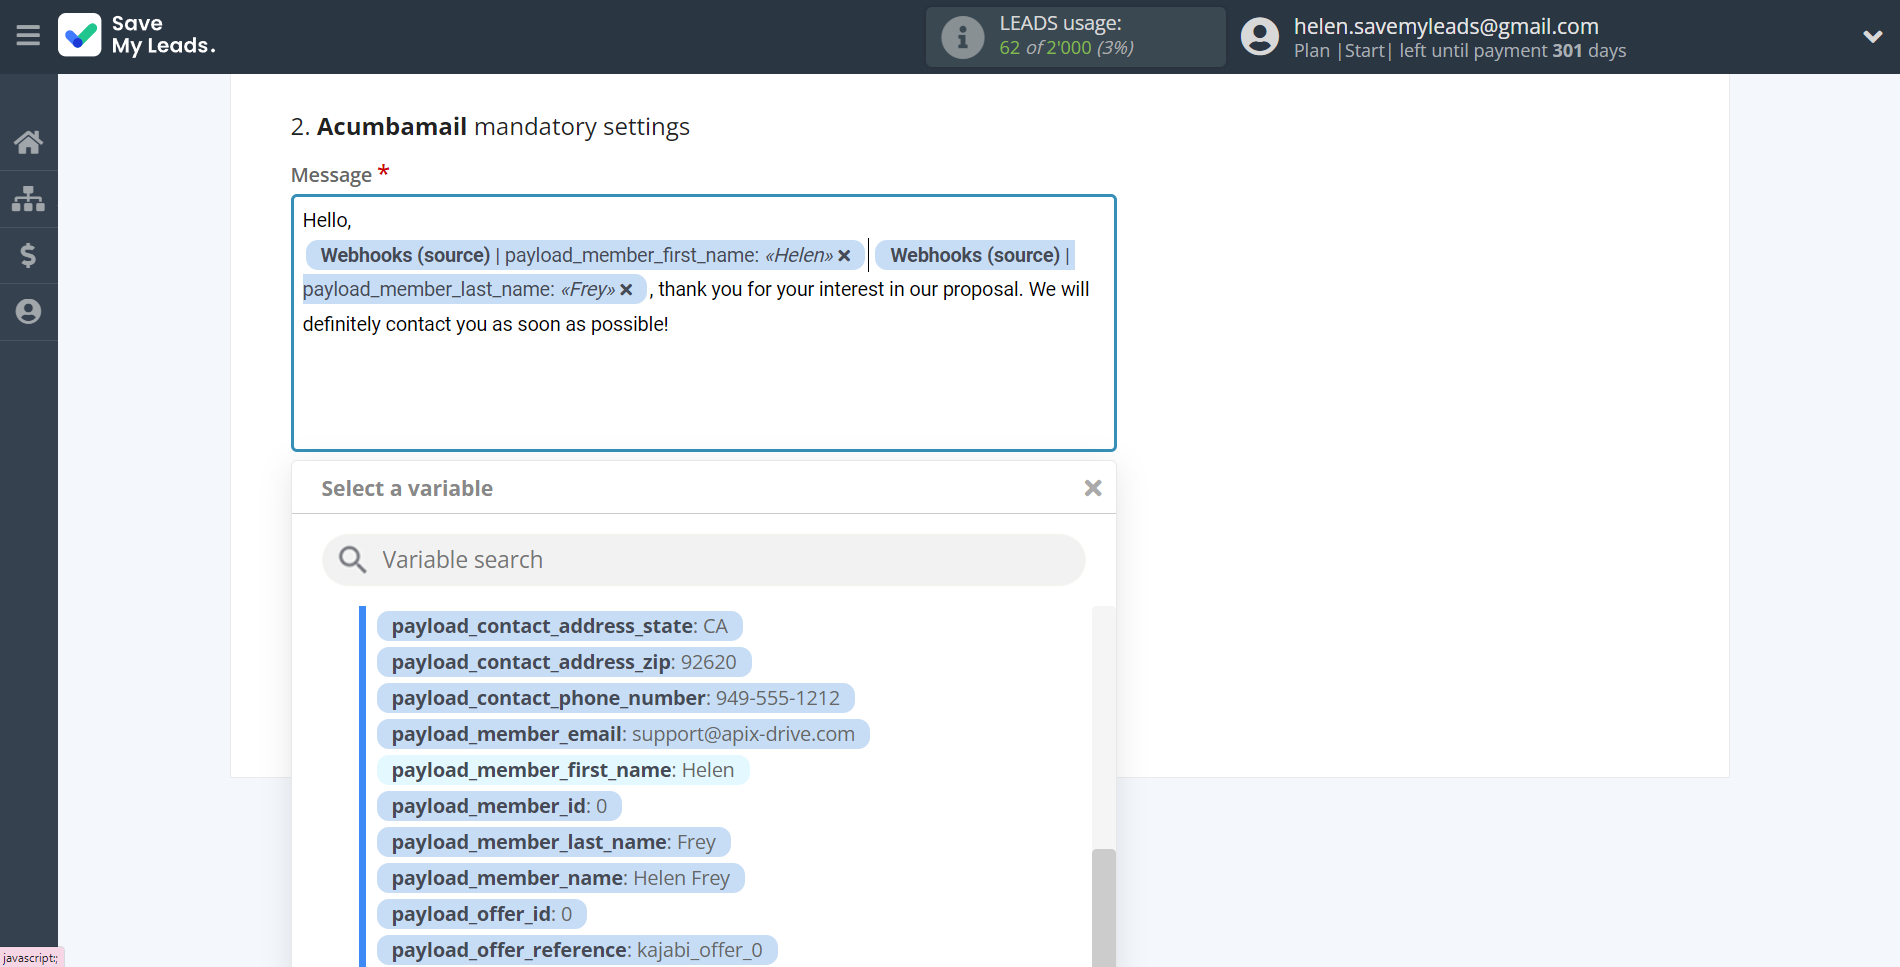
Task: Insert payload_contact_phone_number variable
Action: tap(616, 698)
